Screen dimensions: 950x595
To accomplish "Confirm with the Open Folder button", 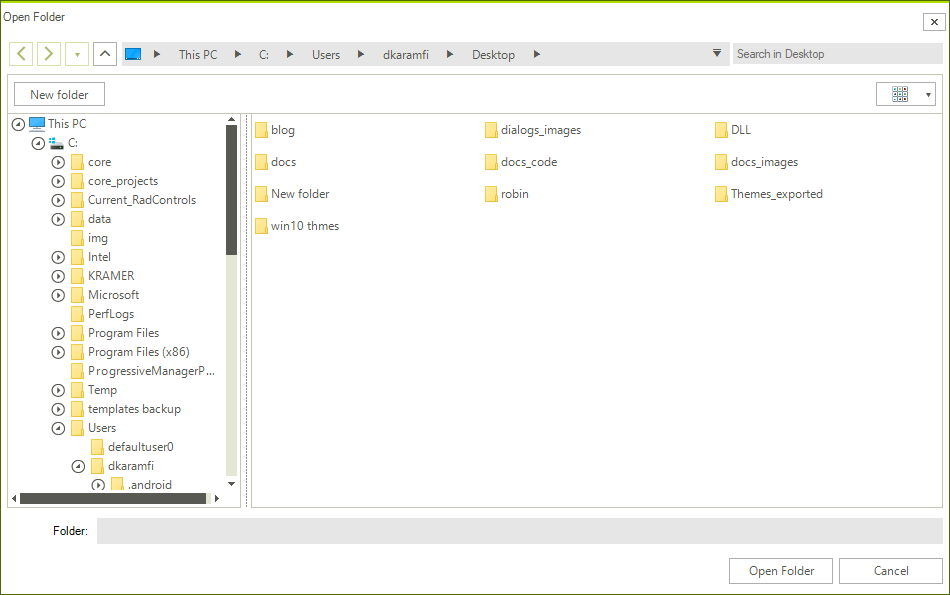I will pos(780,570).
